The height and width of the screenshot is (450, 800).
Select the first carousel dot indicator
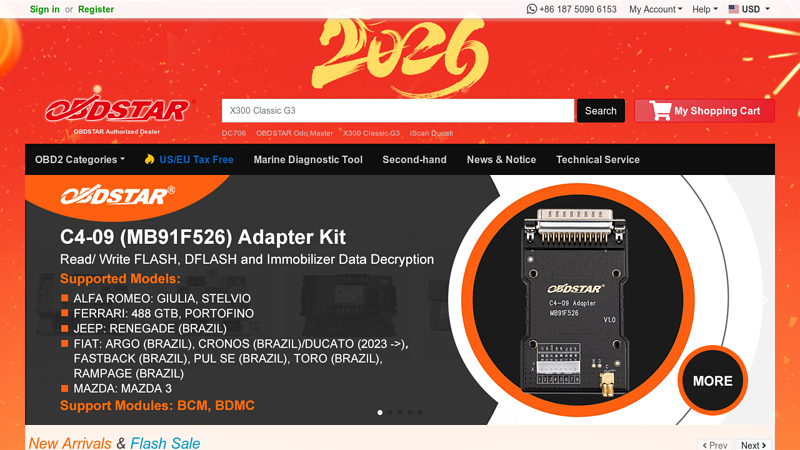pos(380,412)
